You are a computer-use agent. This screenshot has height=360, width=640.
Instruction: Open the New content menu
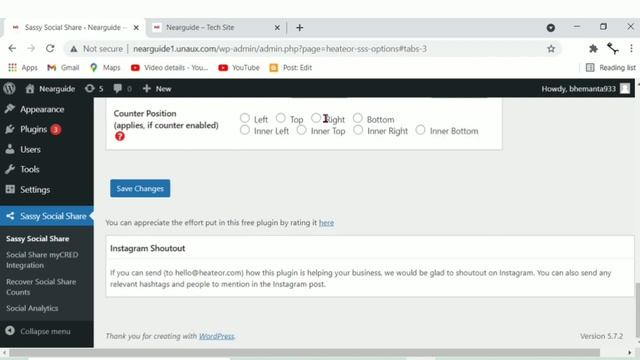pos(157,89)
